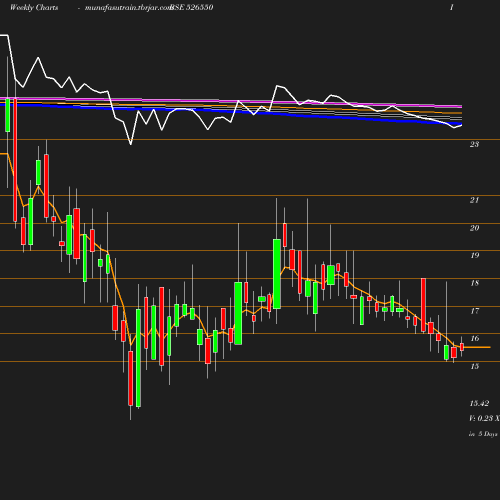The width and height of the screenshot is (500, 500).
Task: Select the 18 price axis label
Action: coord(474,283)
